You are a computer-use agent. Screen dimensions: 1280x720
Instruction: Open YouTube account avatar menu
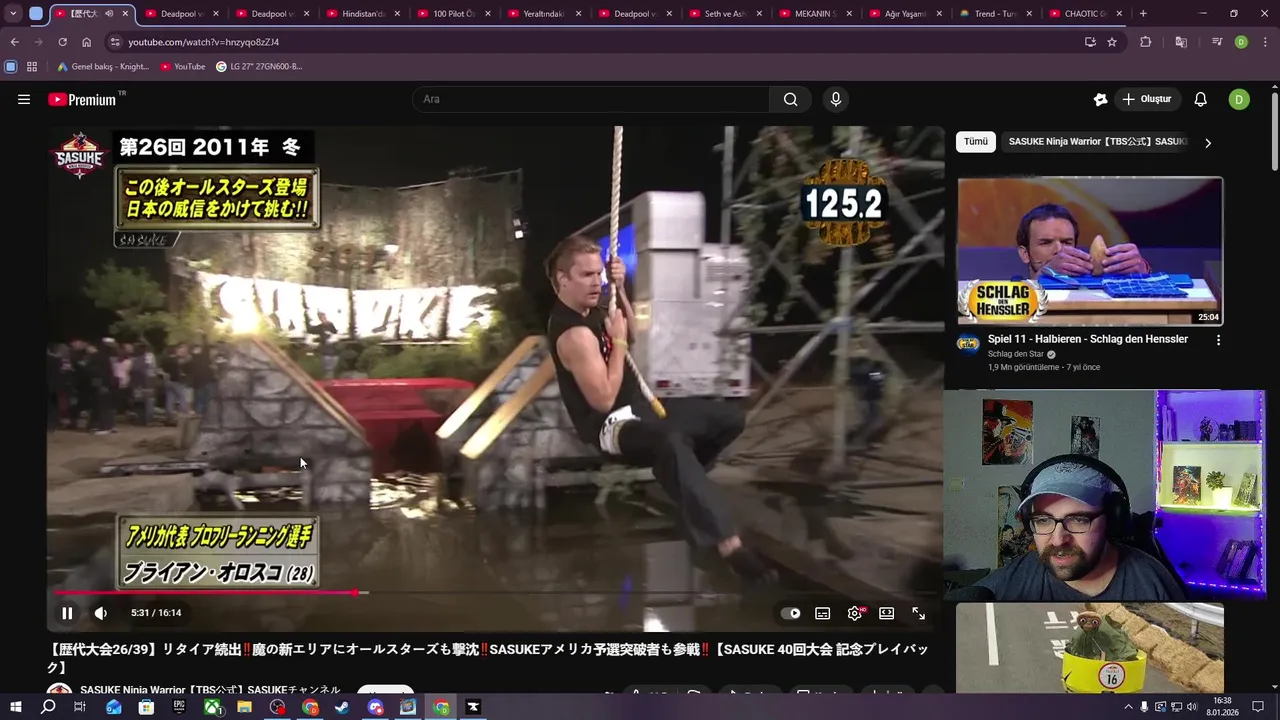(1239, 99)
